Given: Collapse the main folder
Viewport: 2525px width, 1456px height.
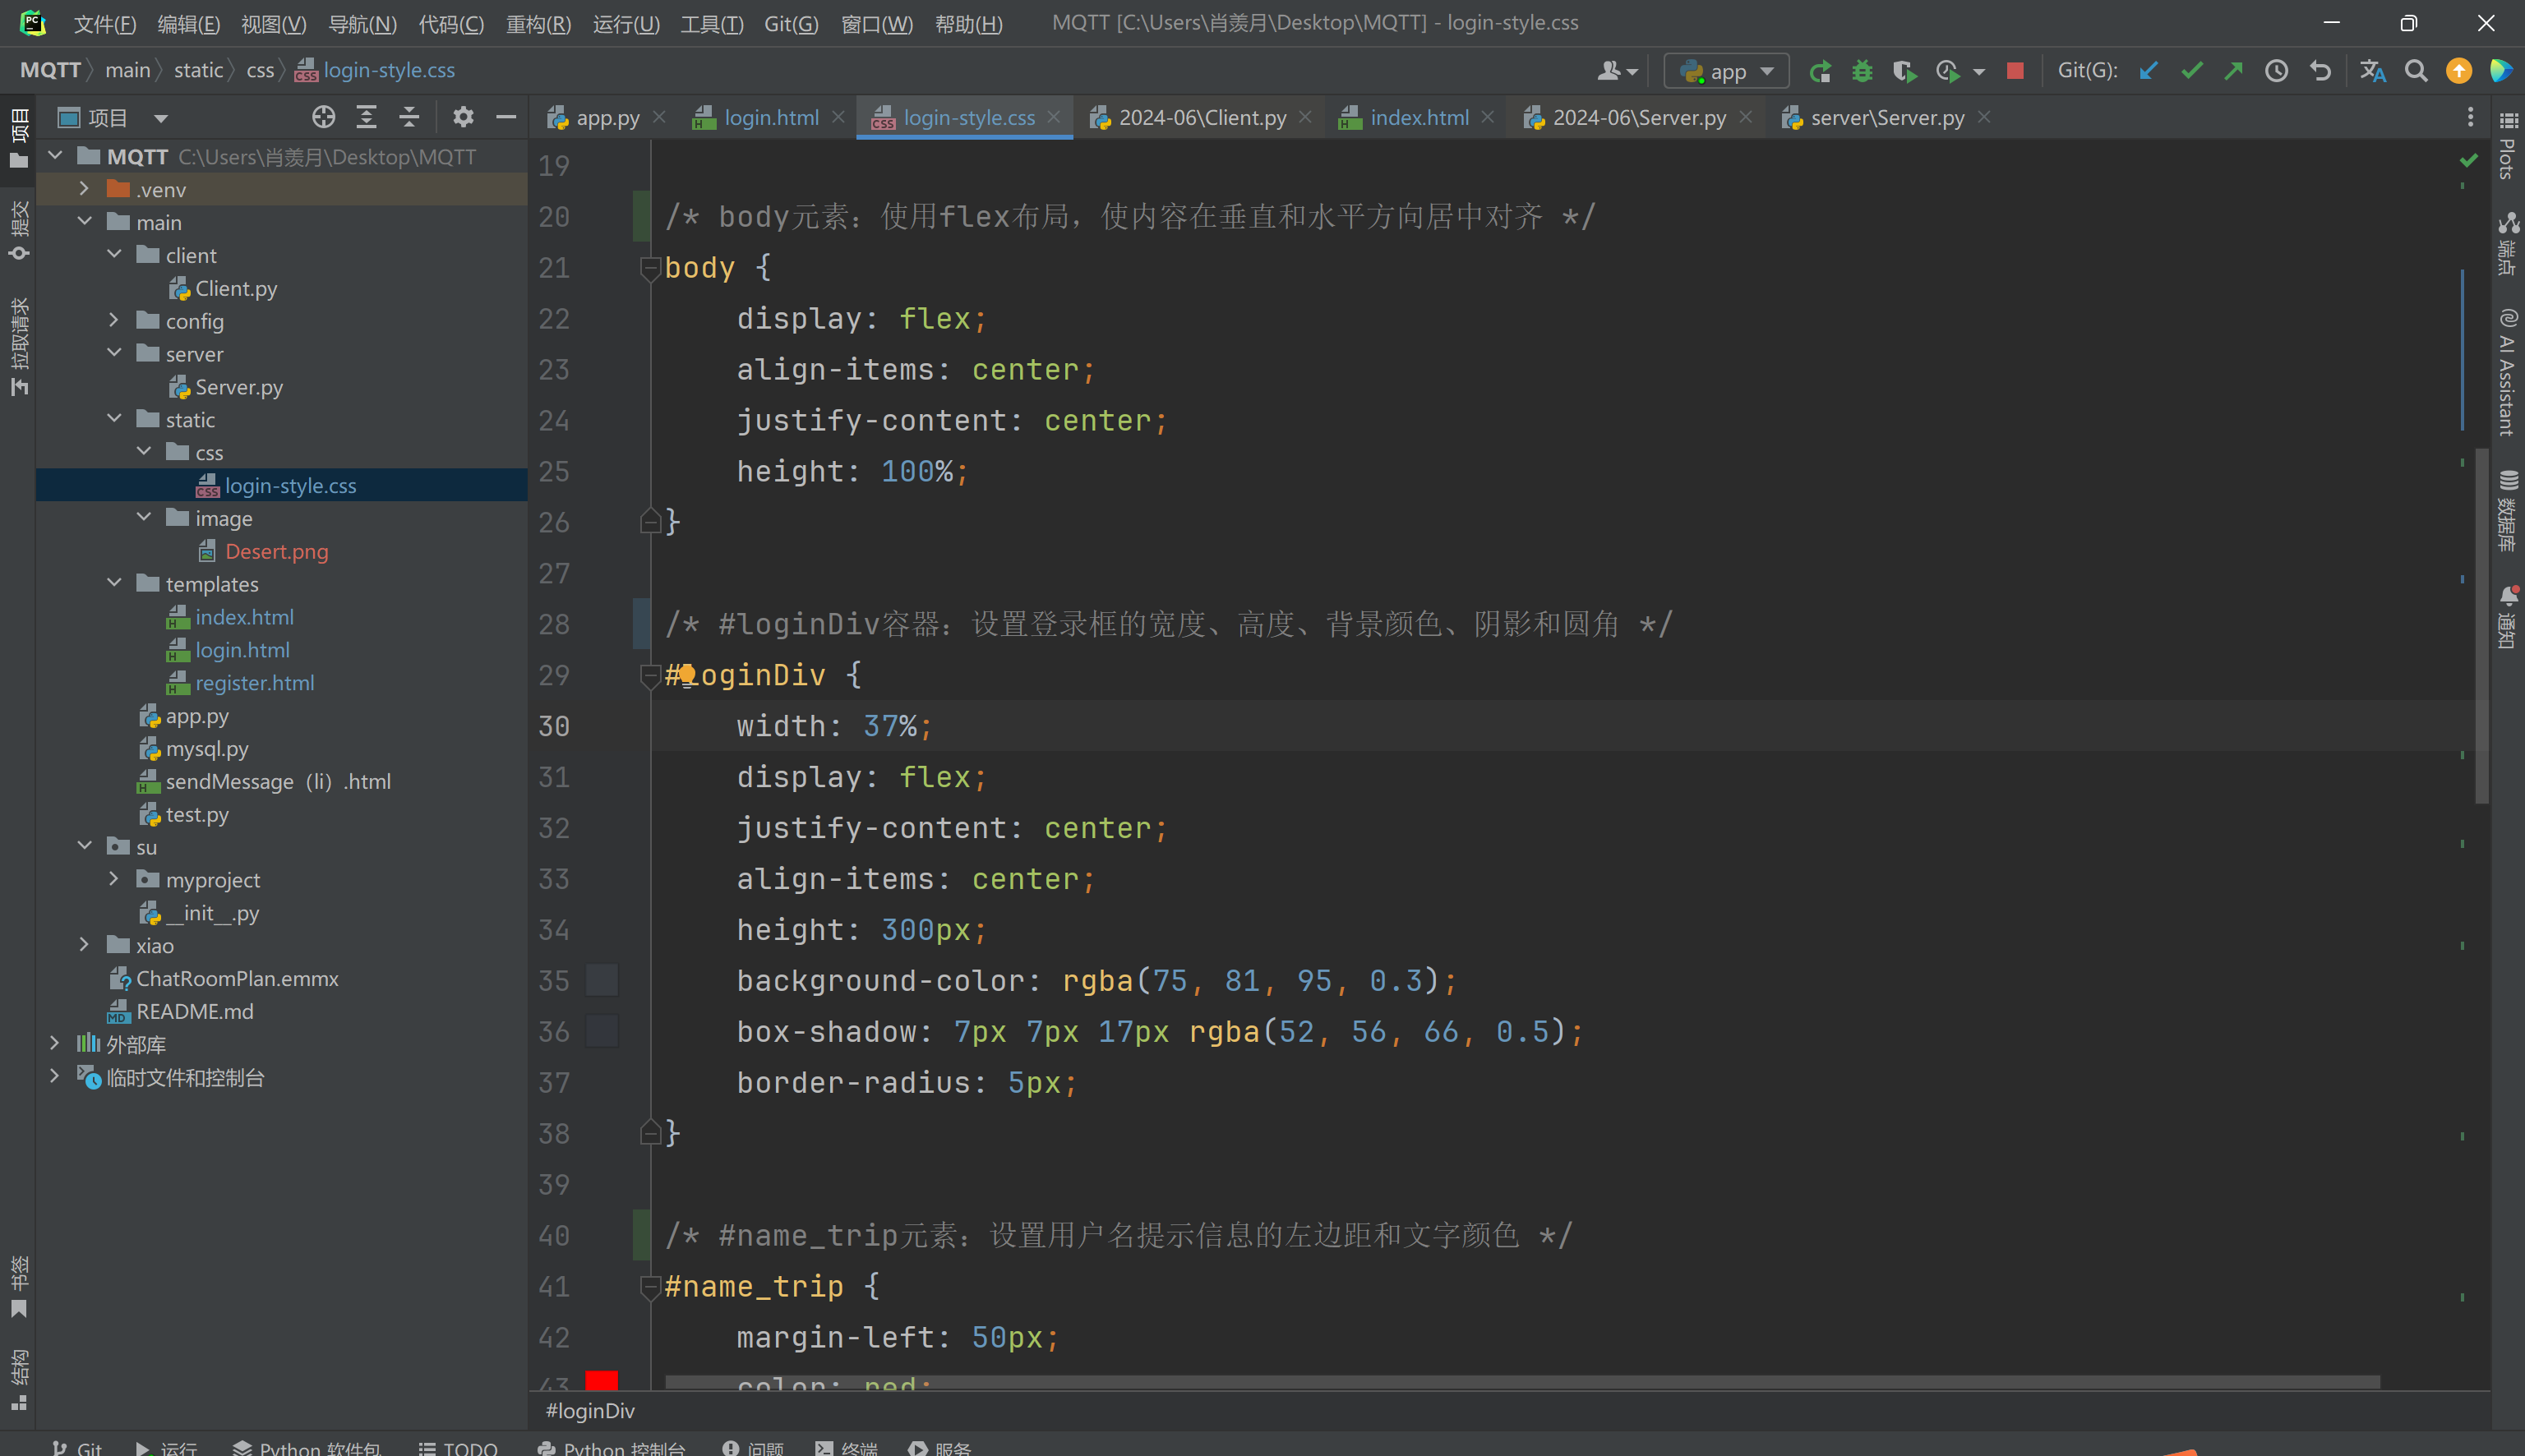Looking at the screenshot, I should pos(84,222).
